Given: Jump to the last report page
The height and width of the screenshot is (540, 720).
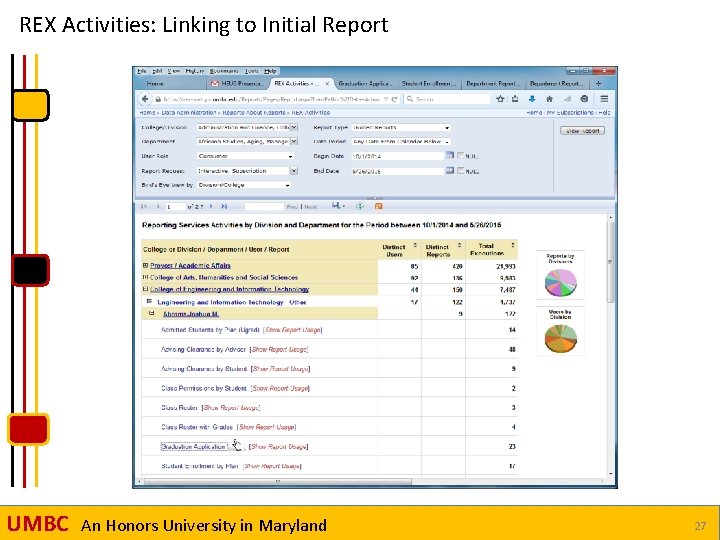Looking at the screenshot, I should click(224, 207).
